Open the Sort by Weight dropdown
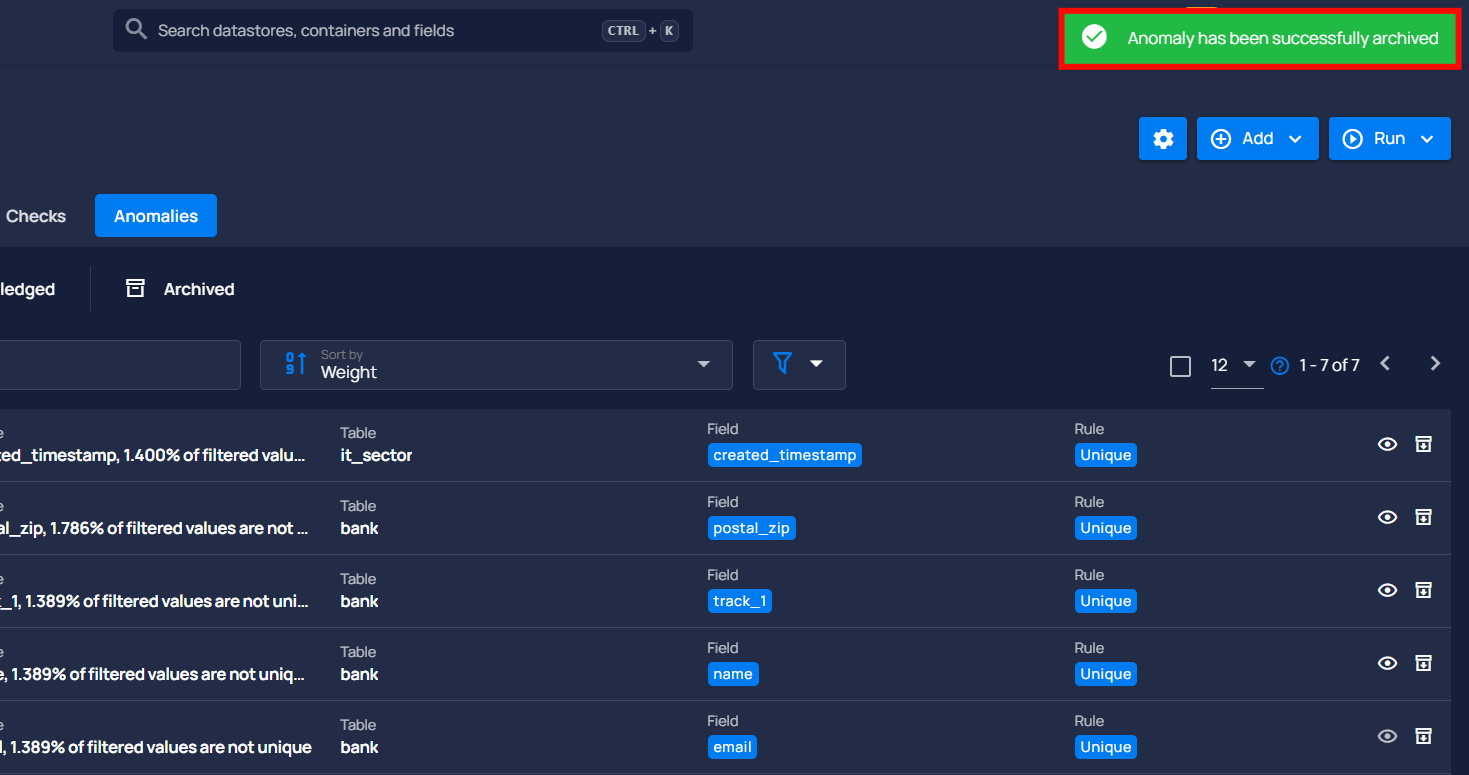 click(x=496, y=365)
